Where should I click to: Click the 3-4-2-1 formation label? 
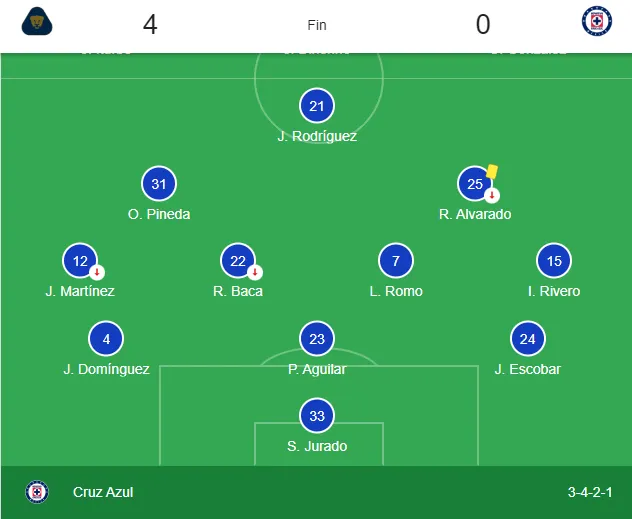[590, 492]
